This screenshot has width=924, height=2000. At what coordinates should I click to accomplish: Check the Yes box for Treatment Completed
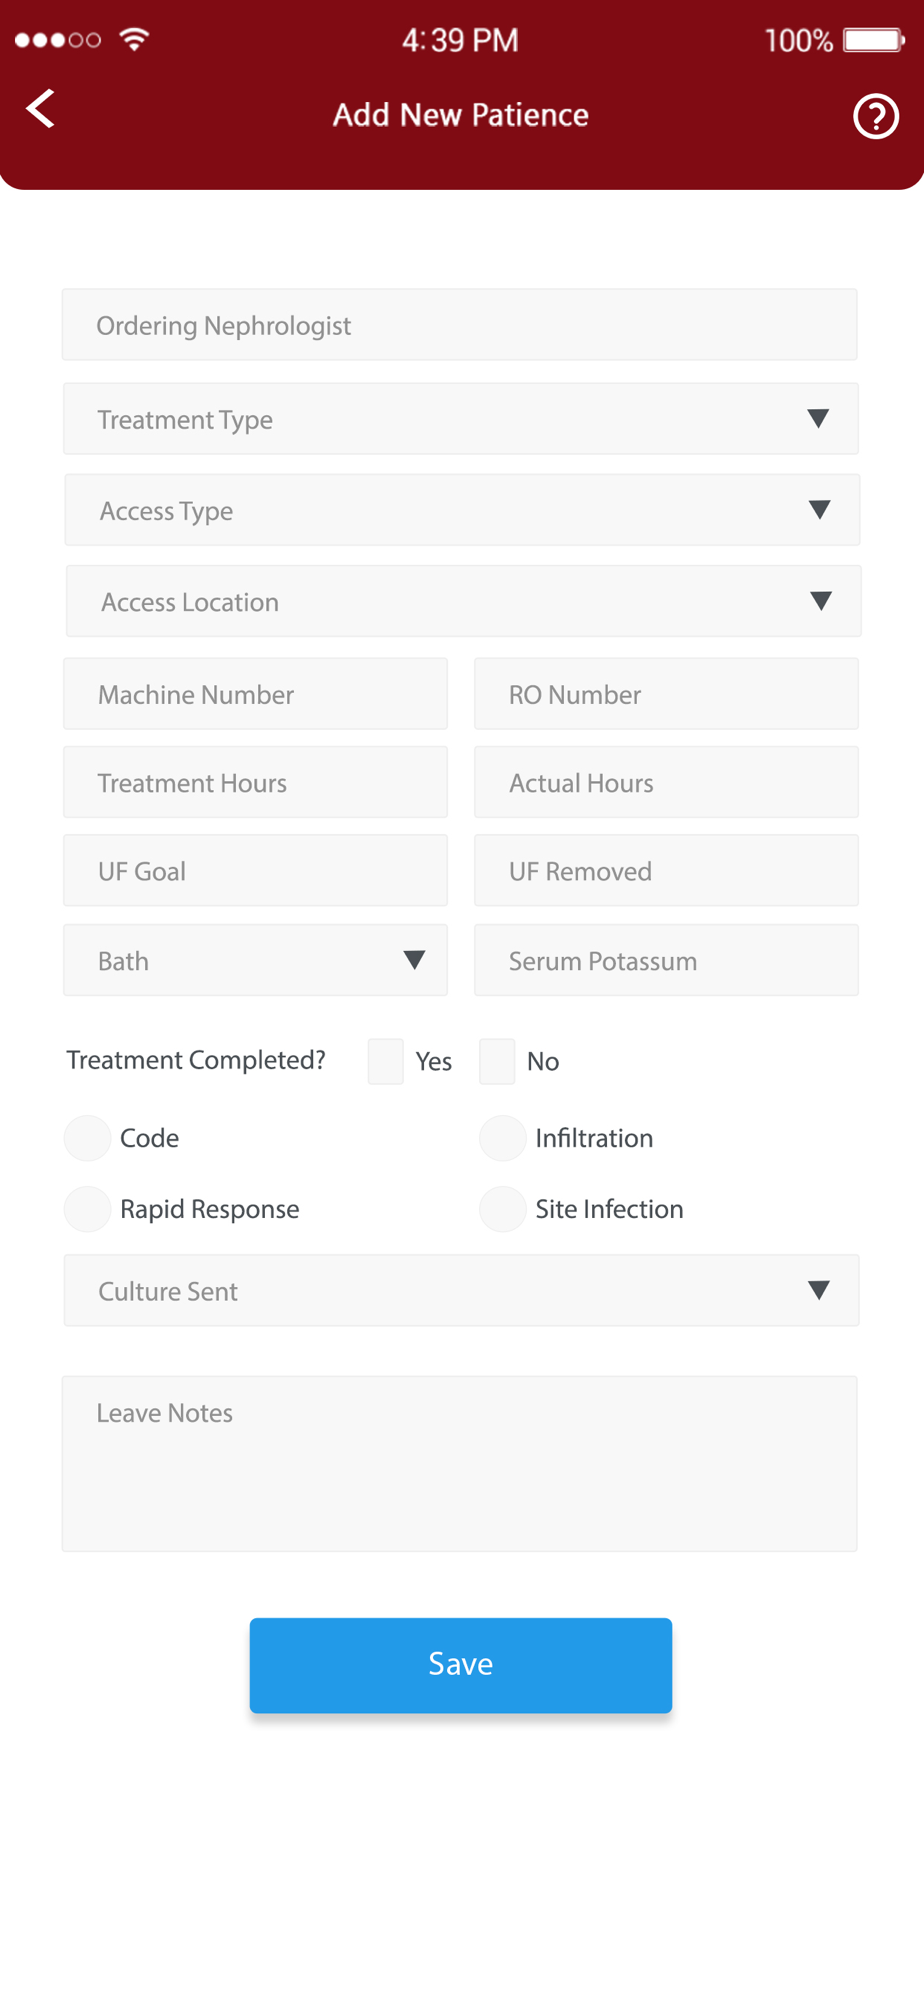[x=386, y=1061]
